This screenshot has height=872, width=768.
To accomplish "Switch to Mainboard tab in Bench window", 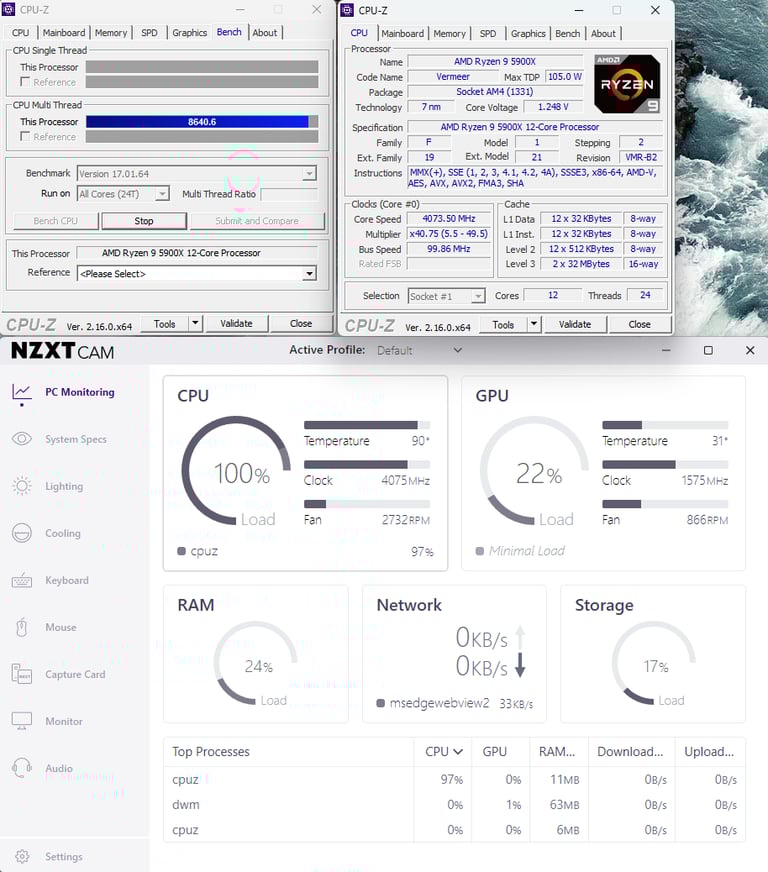I will coord(64,33).
